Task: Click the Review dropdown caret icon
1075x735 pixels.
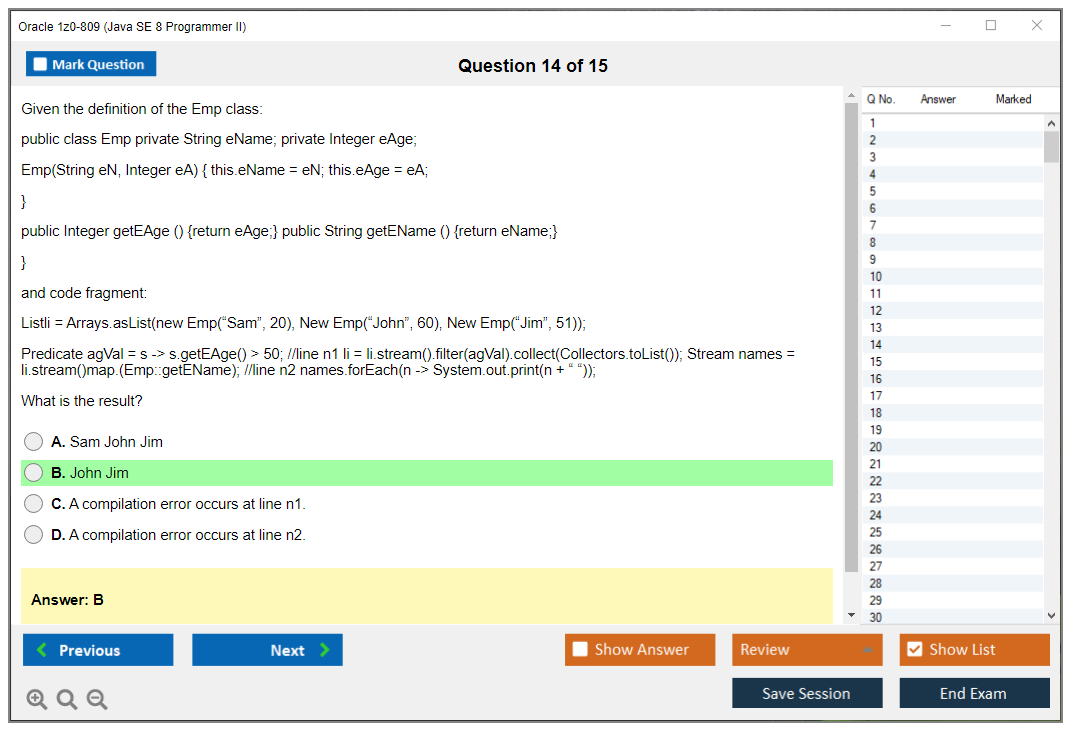Action: [866, 649]
